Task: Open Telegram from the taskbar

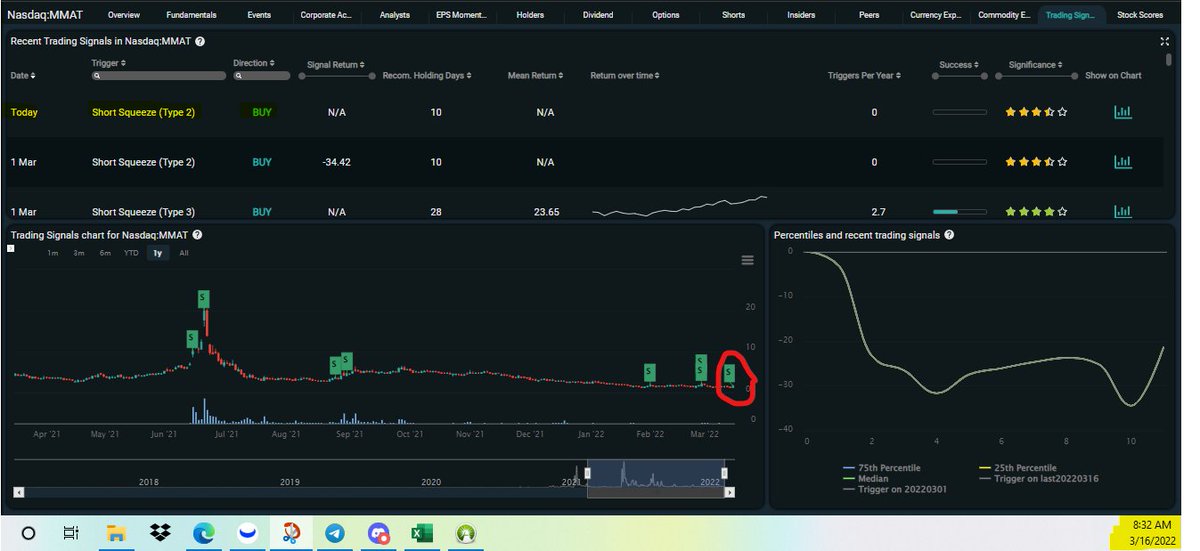Action: 335,533
